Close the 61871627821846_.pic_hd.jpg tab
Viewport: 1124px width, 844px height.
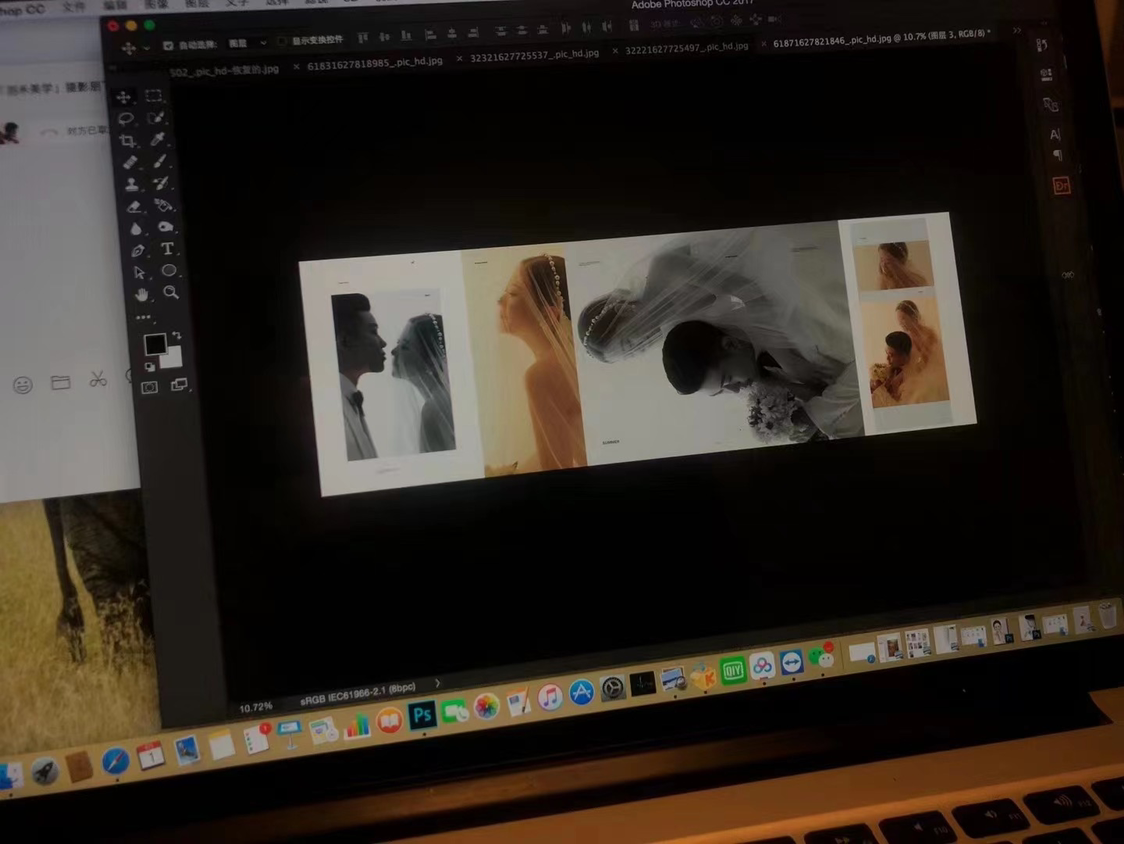764,43
